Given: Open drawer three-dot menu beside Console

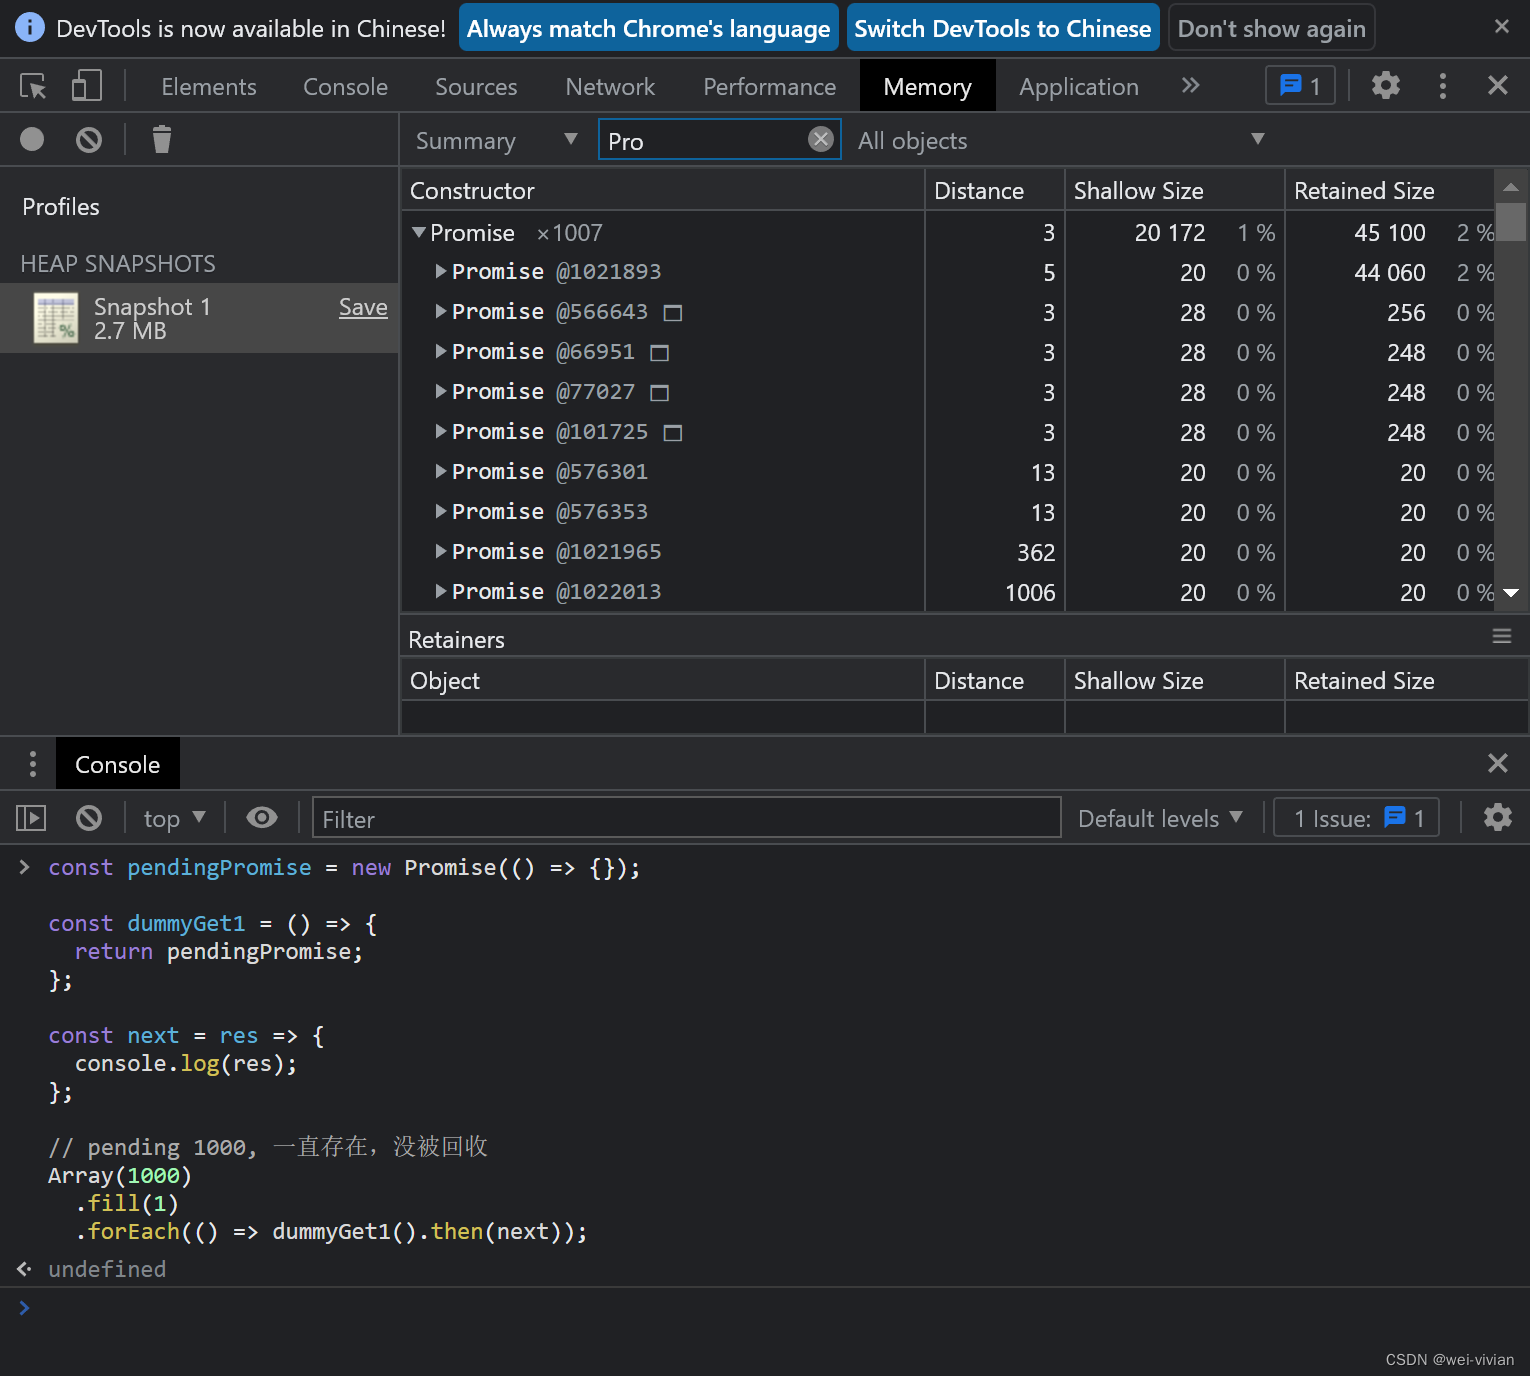Looking at the screenshot, I should tap(33, 764).
